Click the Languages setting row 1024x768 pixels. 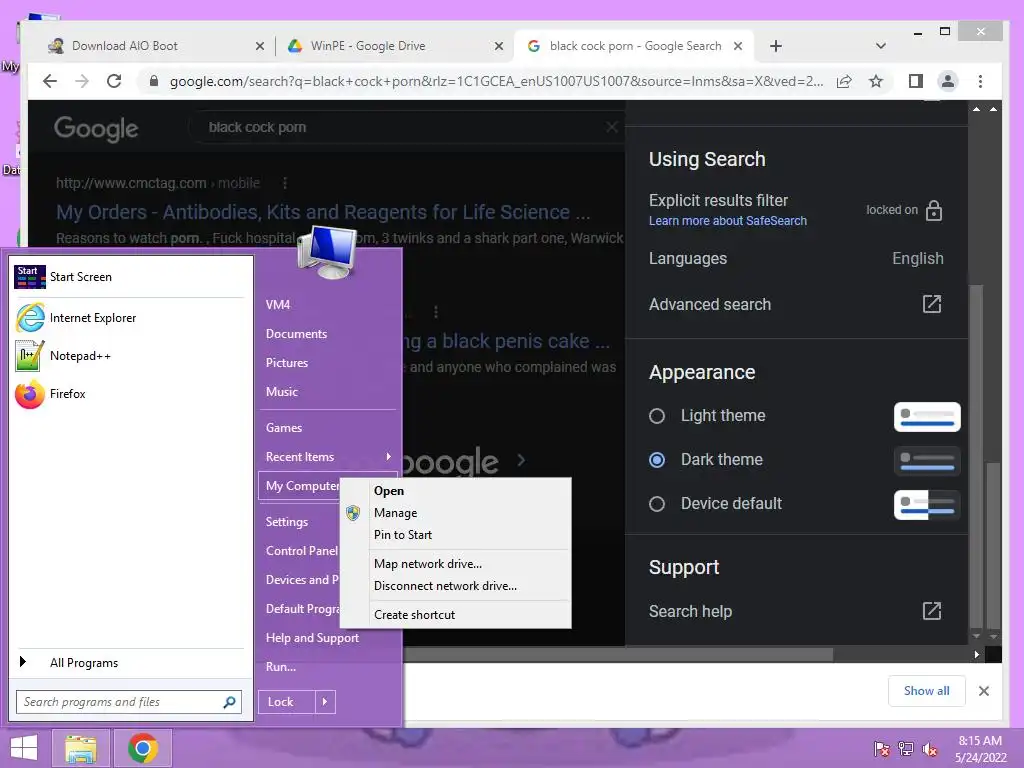796,259
